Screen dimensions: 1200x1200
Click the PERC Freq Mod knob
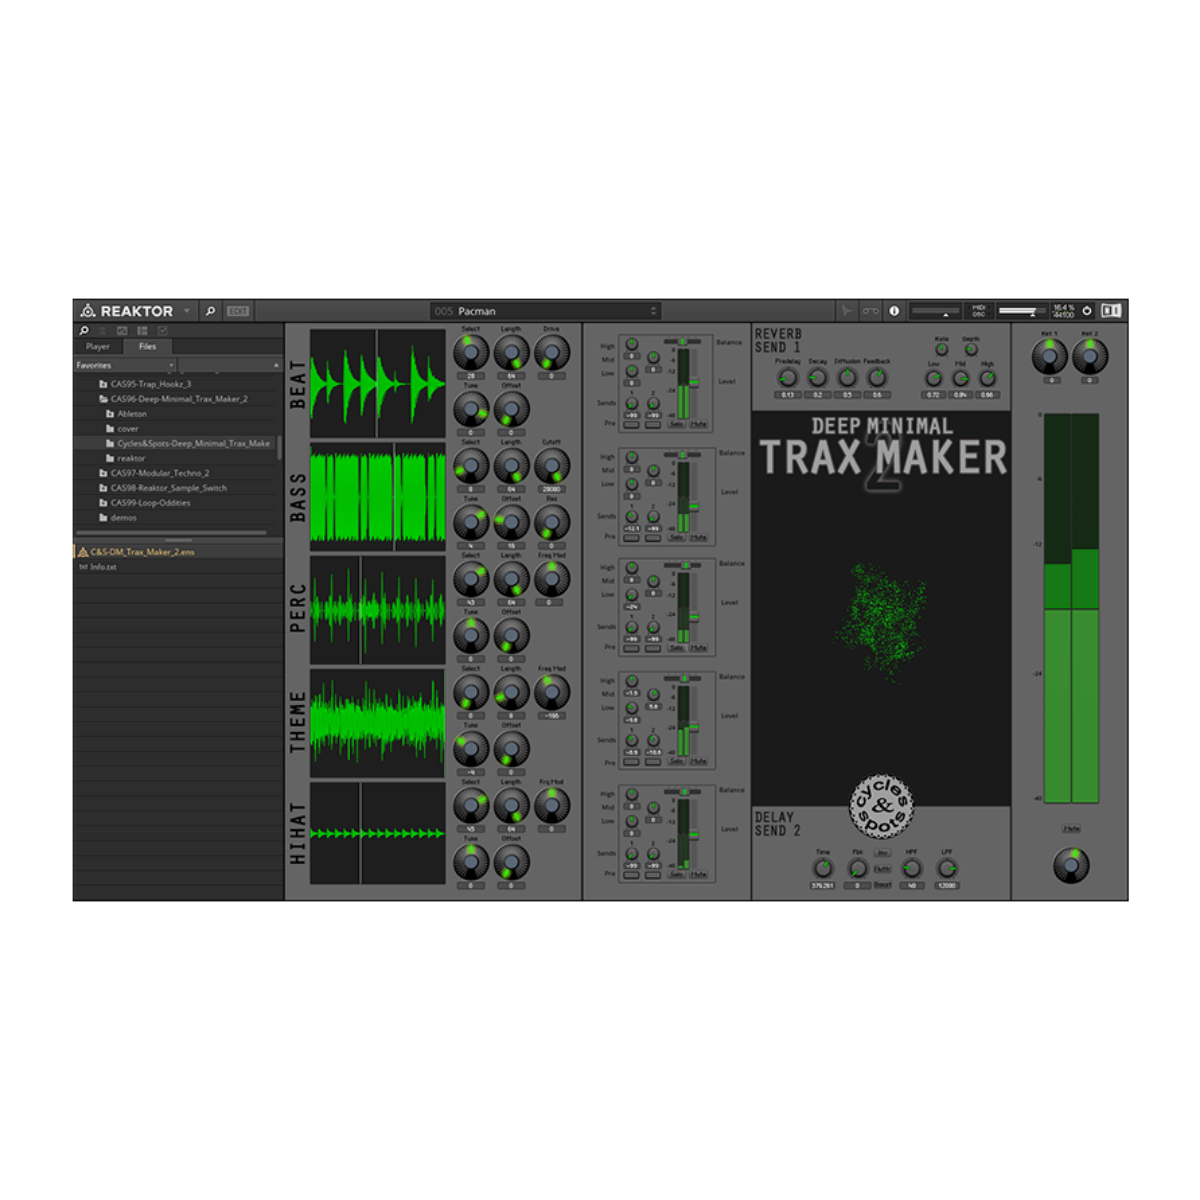[552, 578]
